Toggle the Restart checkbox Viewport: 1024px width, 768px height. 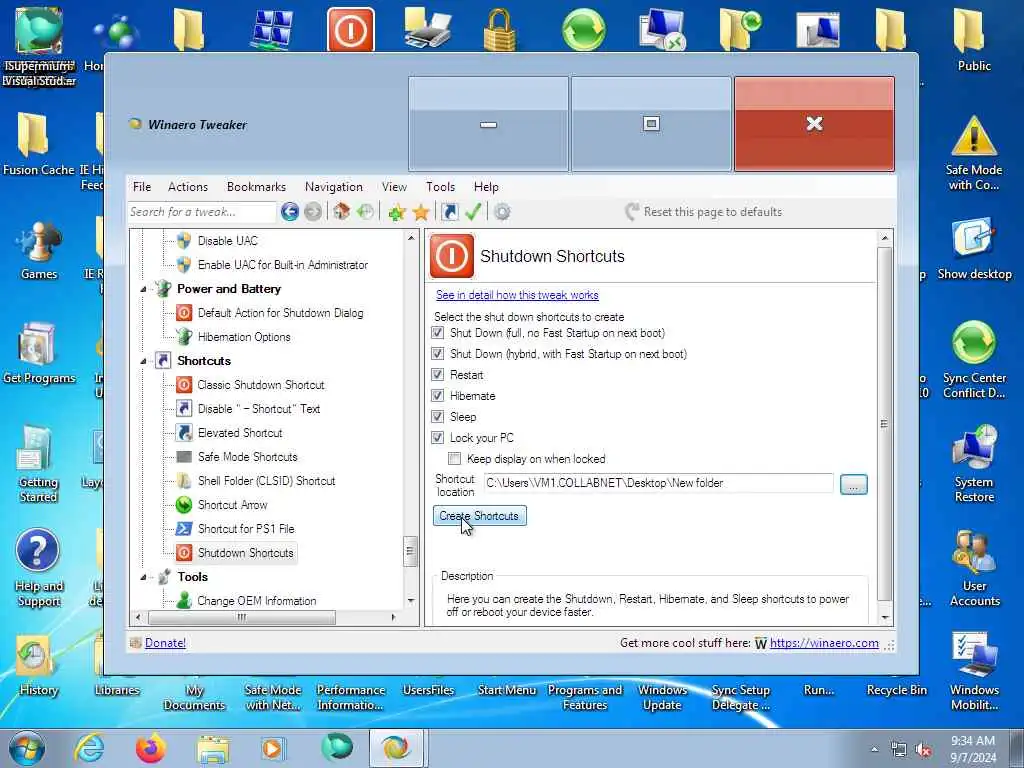tap(438, 375)
